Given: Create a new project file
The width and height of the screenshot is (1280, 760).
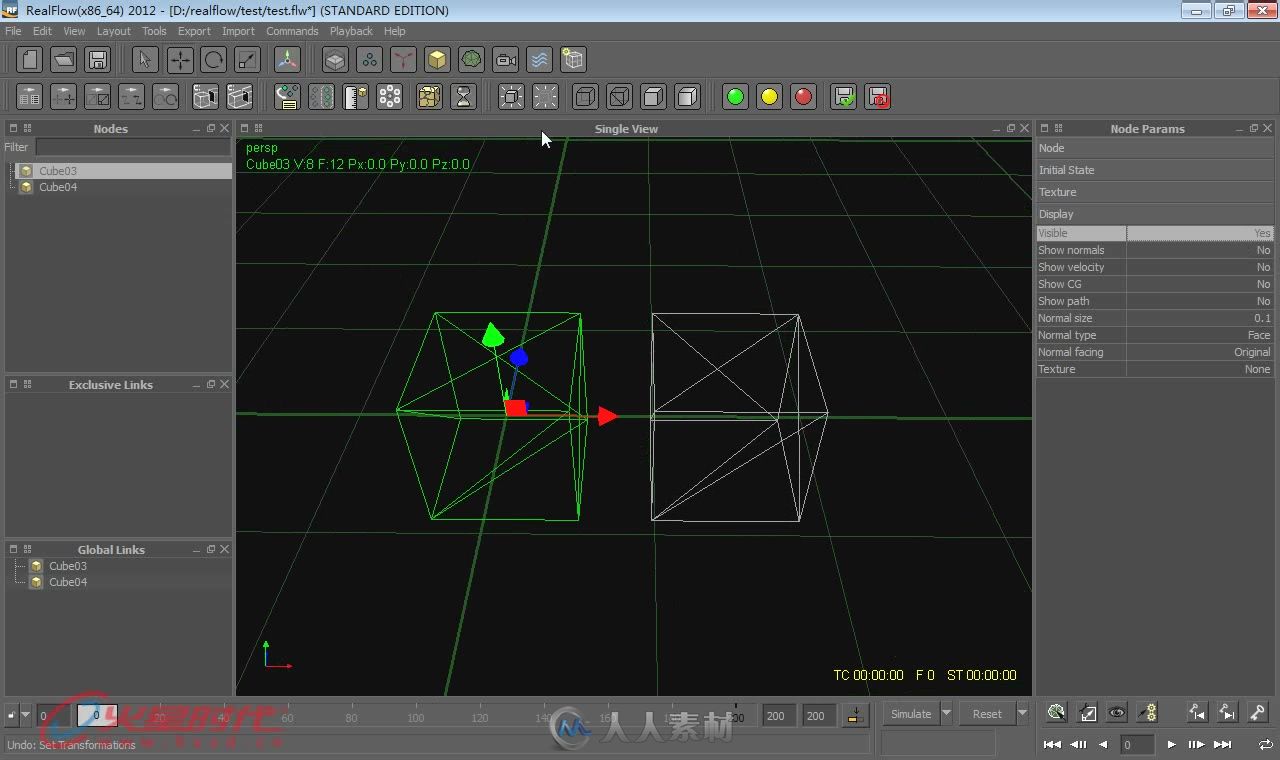Looking at the screenshot, I should [30, 60].
